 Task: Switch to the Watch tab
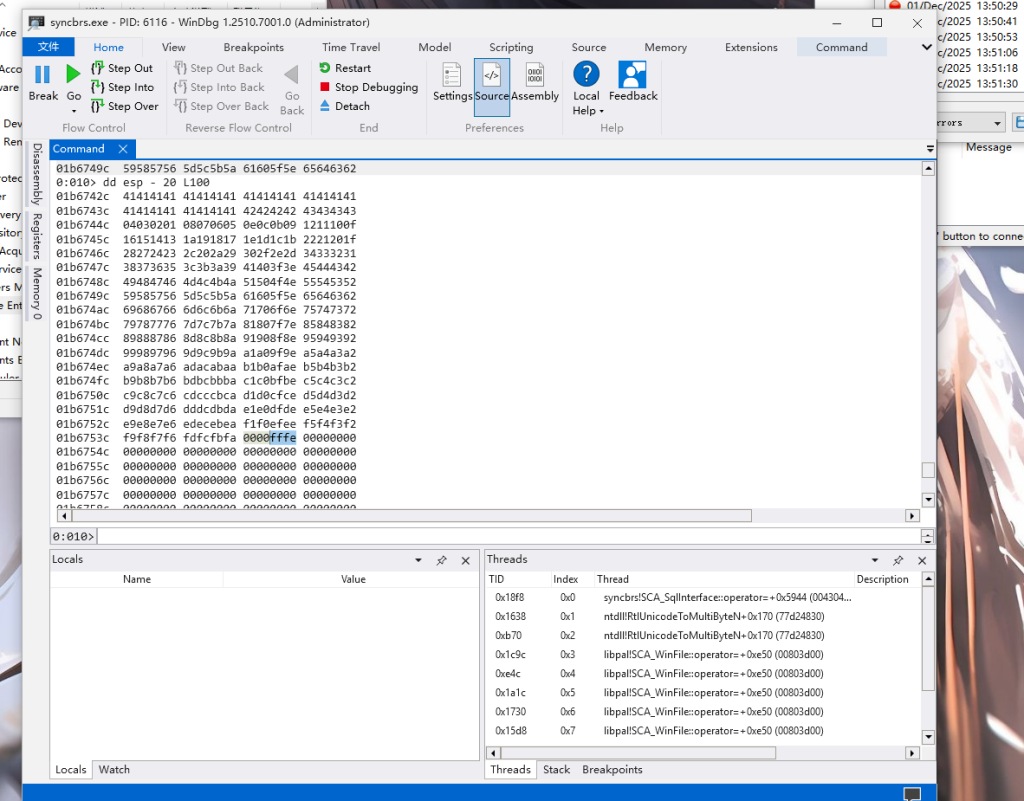coord(114,769)
